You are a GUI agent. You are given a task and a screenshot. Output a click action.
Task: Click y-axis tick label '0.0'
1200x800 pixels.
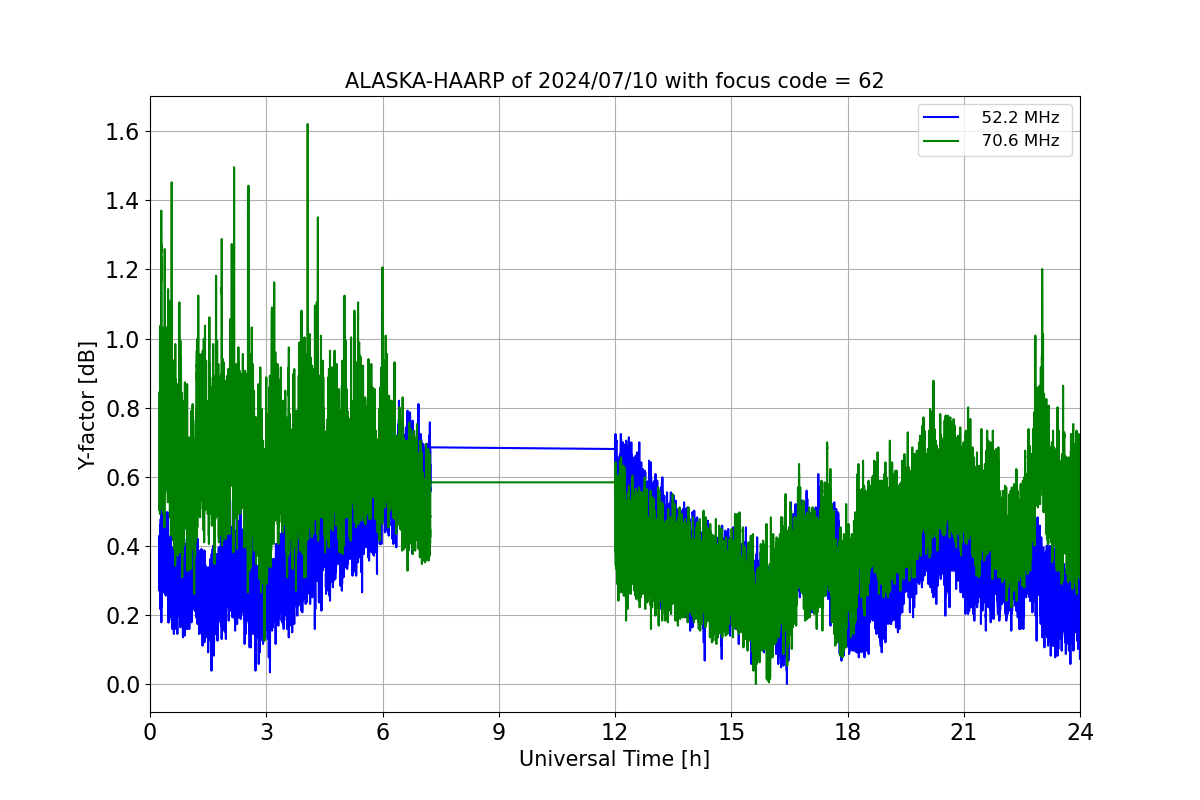pyautogui.click(x=123, y=685)
